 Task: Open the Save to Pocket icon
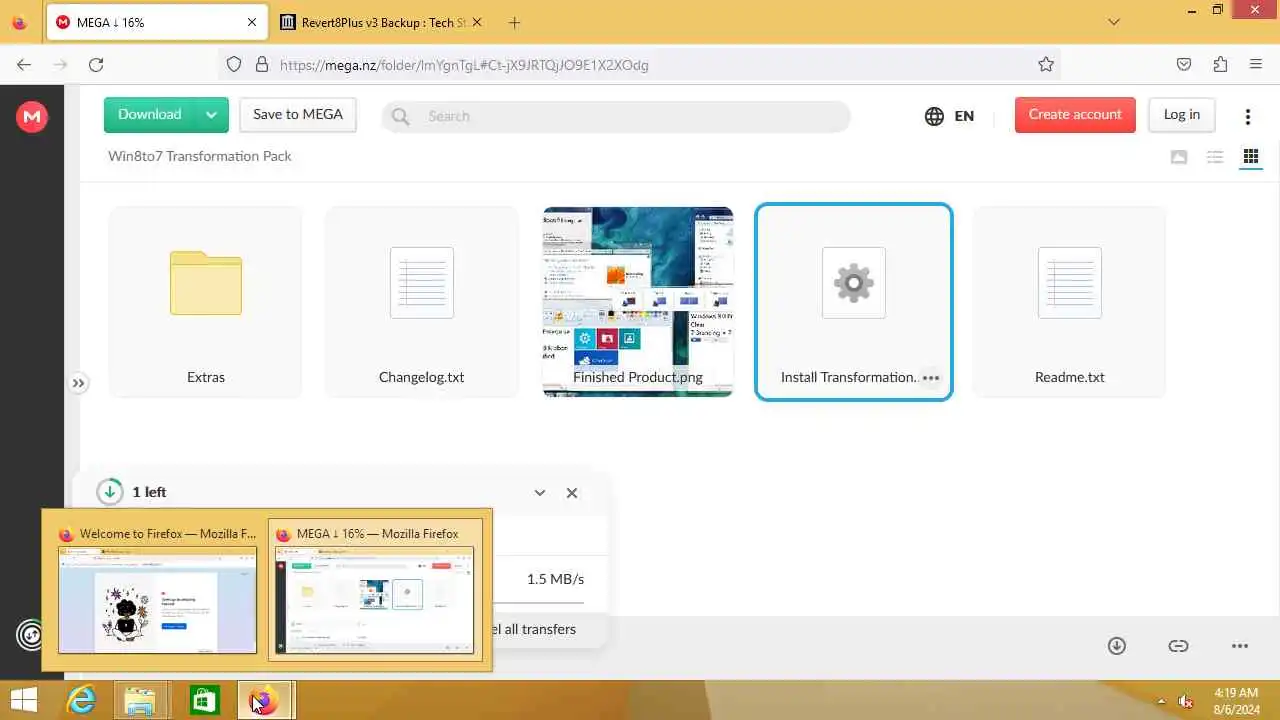(x=1184, y=64)
